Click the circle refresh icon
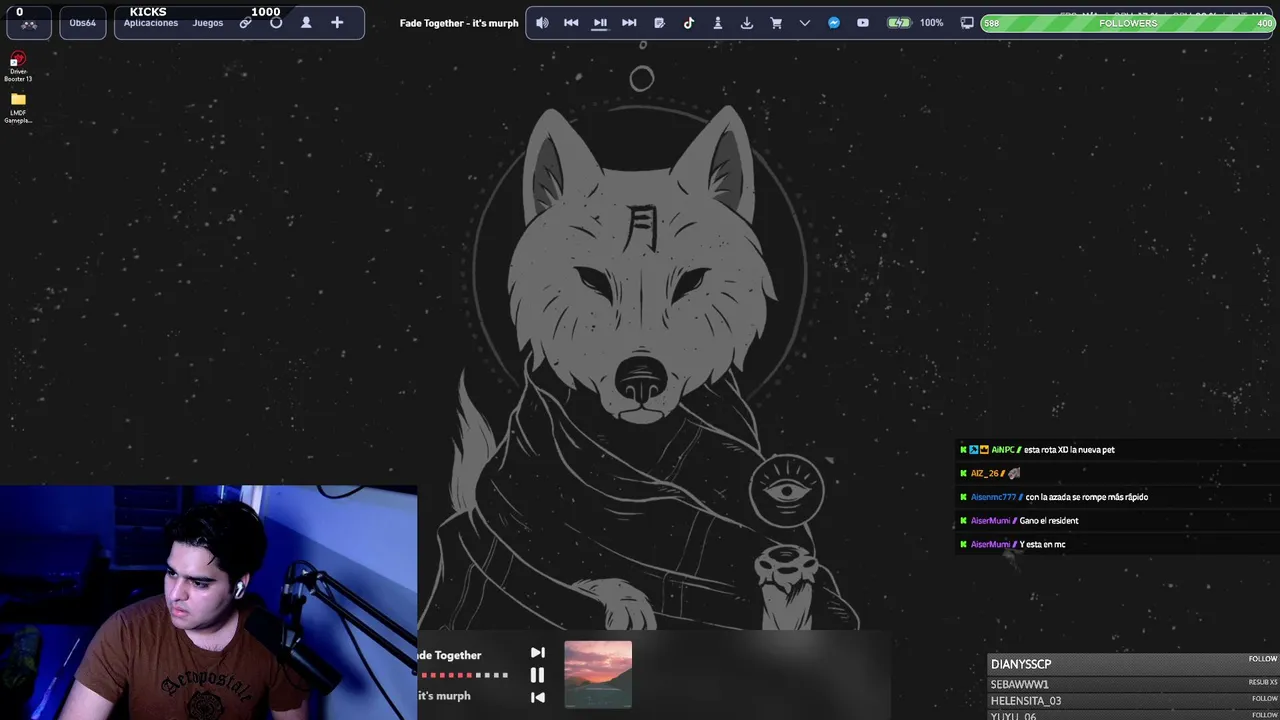This screenshot has height=720, width=1280. [276, 23]
